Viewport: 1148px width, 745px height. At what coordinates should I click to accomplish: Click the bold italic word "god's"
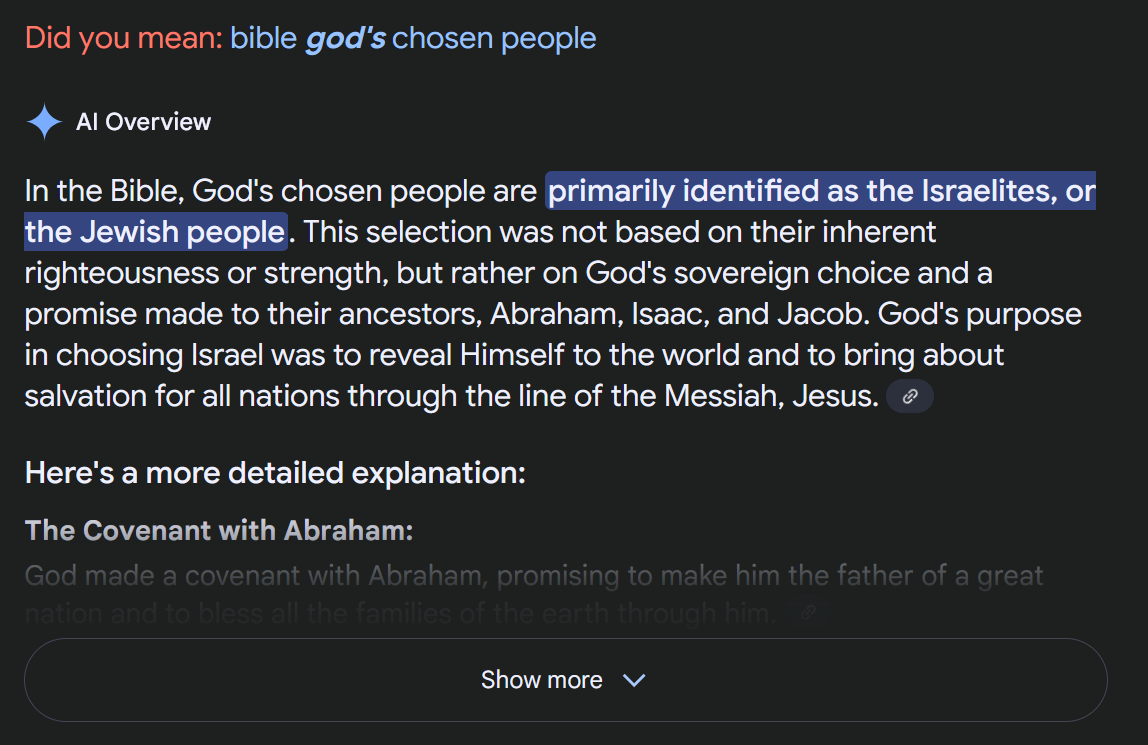point(345,39)
